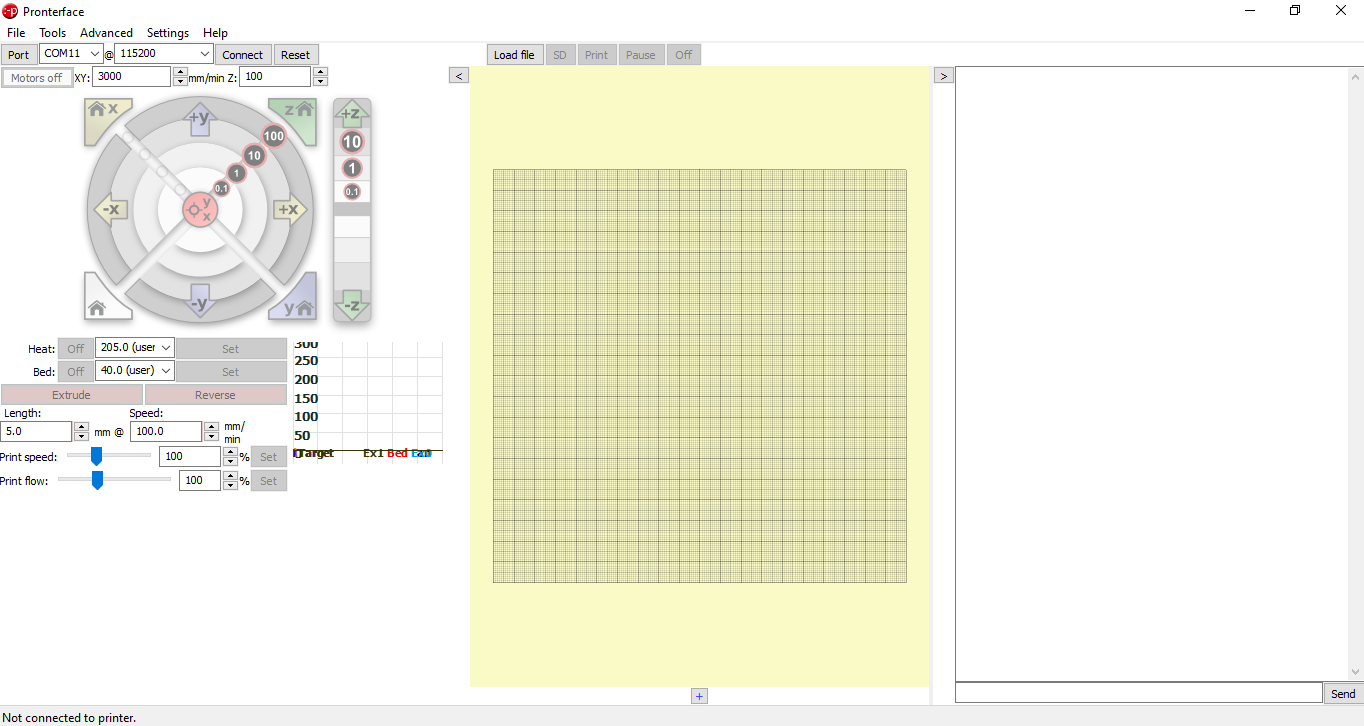Expand the Bed temperature dropdown

tap(135, 371)
